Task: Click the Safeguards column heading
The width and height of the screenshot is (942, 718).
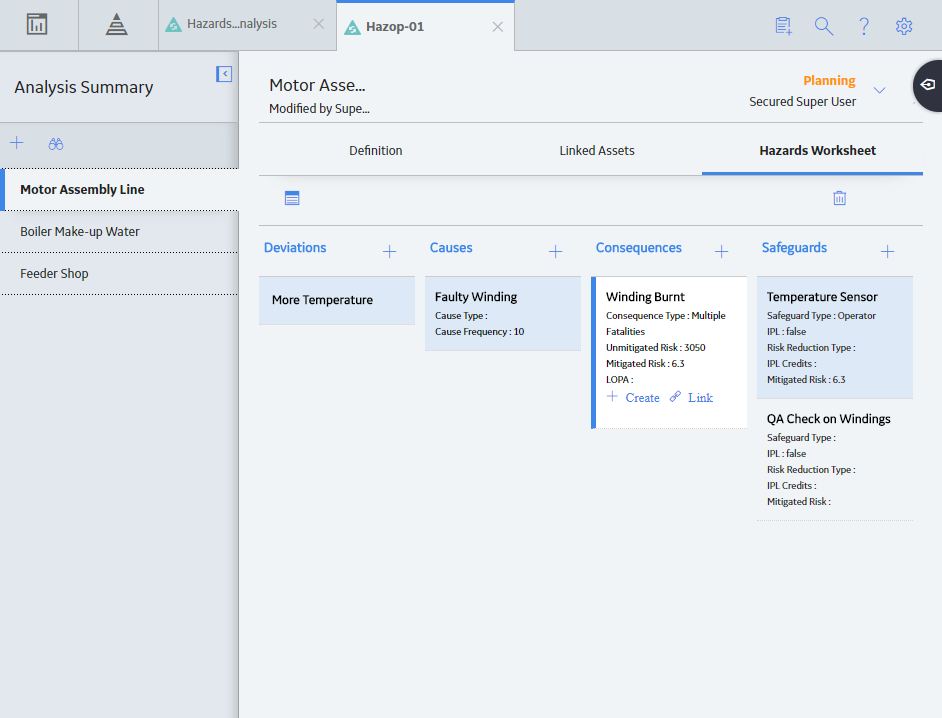Action: click(794, 248)
